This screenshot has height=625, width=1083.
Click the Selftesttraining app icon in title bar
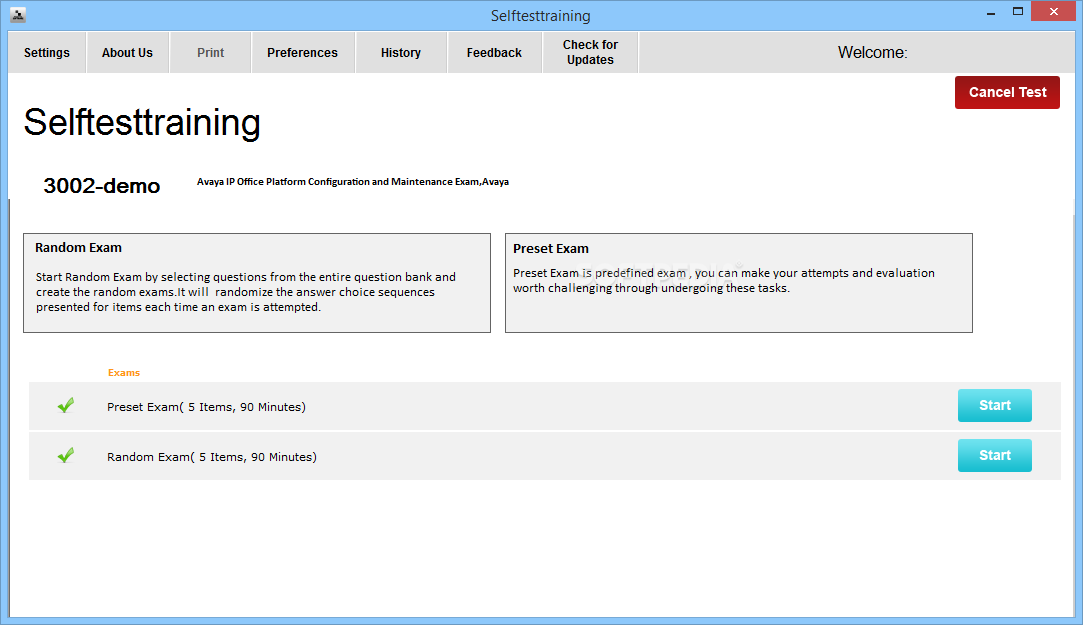coord(18,15)
